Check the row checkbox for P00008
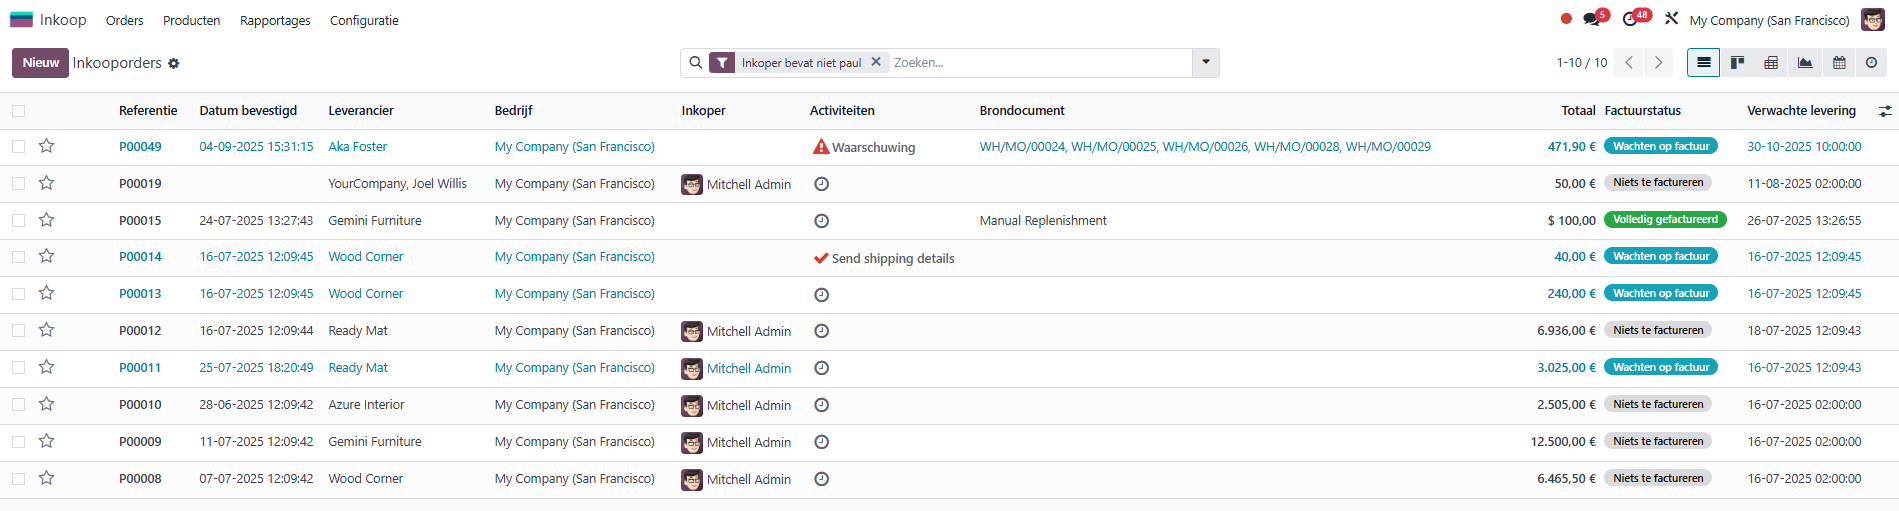The image size is (1899, 511). 19,479
